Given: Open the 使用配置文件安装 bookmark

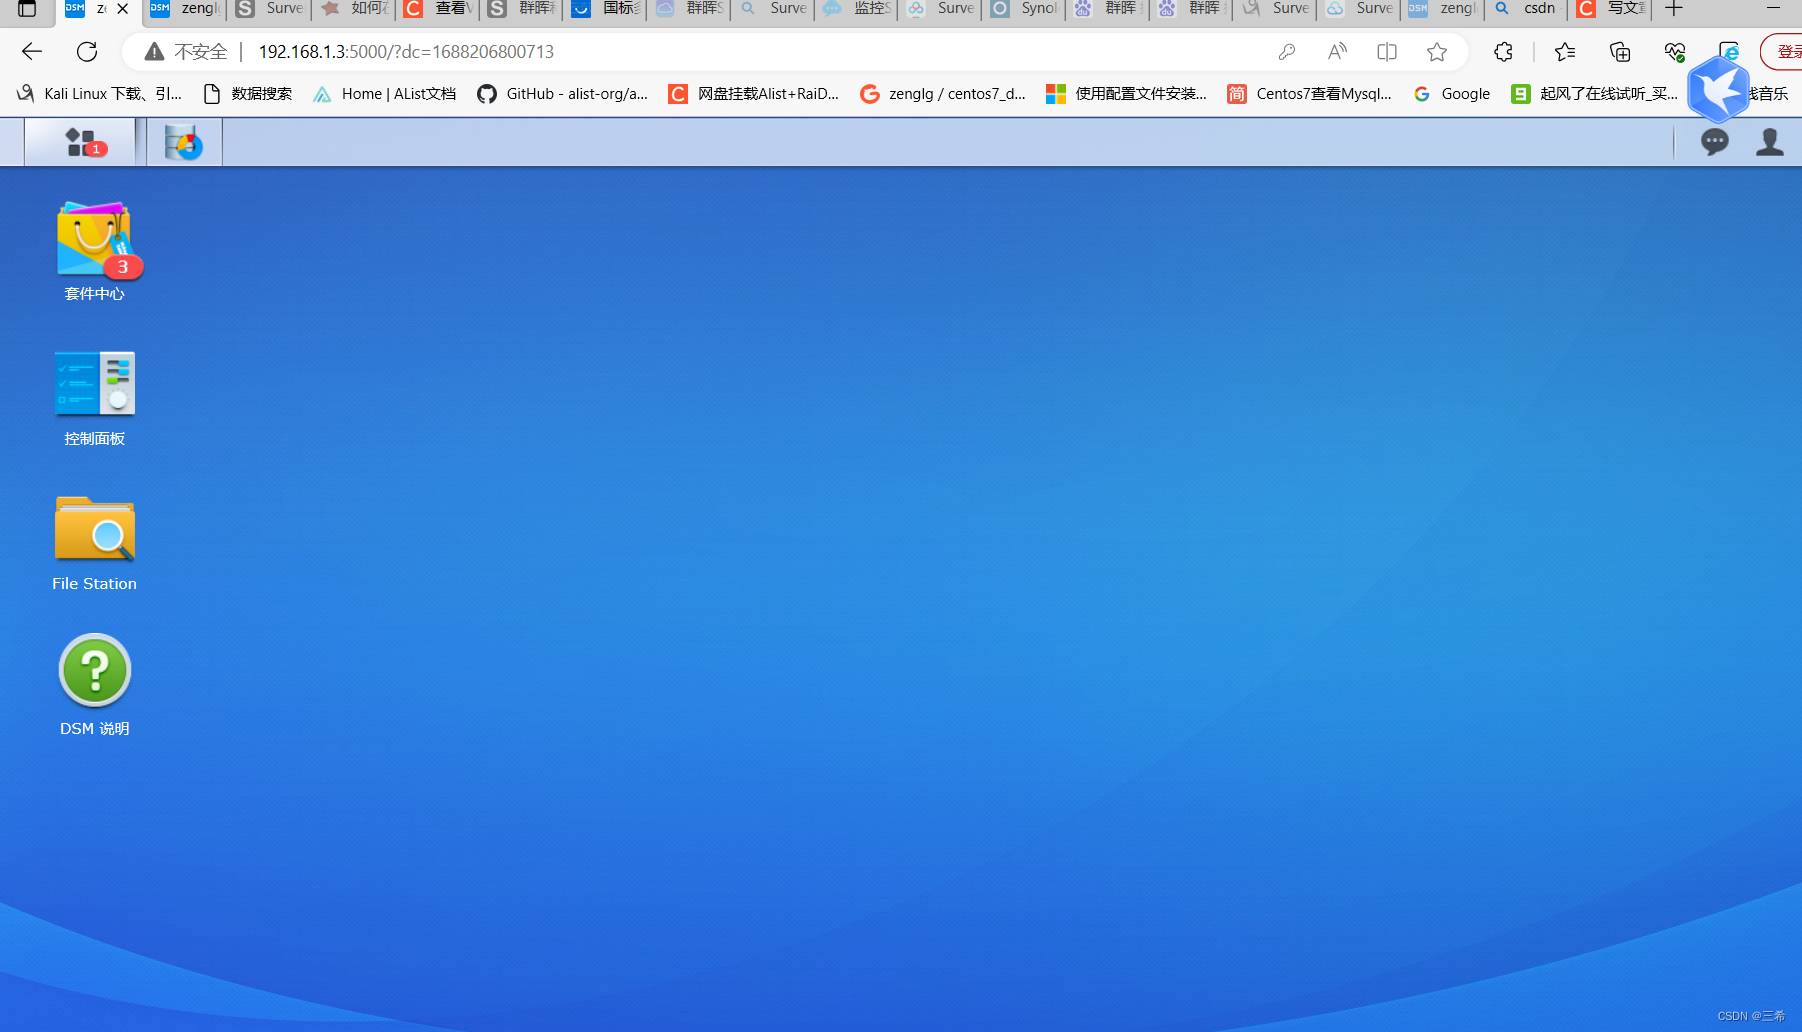Looking at the screenshot, I should (x=1126, y=94).
